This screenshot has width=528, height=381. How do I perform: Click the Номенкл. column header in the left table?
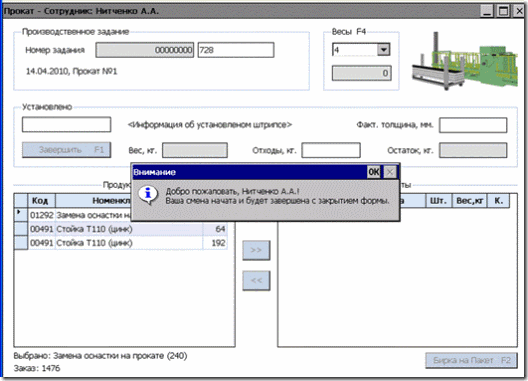coord(93,201)
